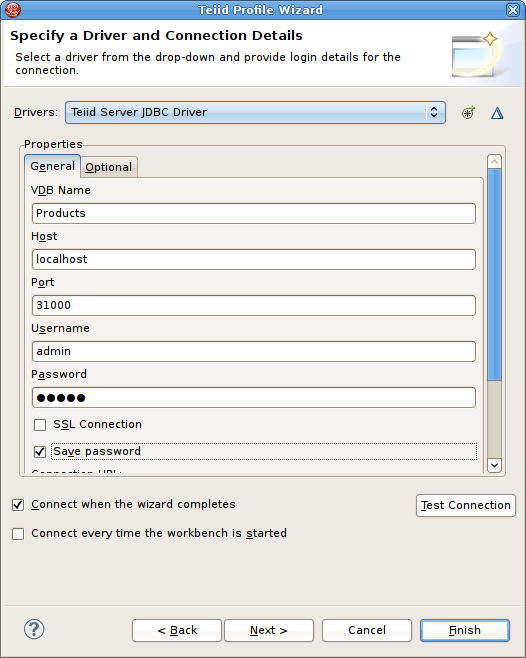Click the Username label text
526x658 pixels.
click(x=60, y=328)
